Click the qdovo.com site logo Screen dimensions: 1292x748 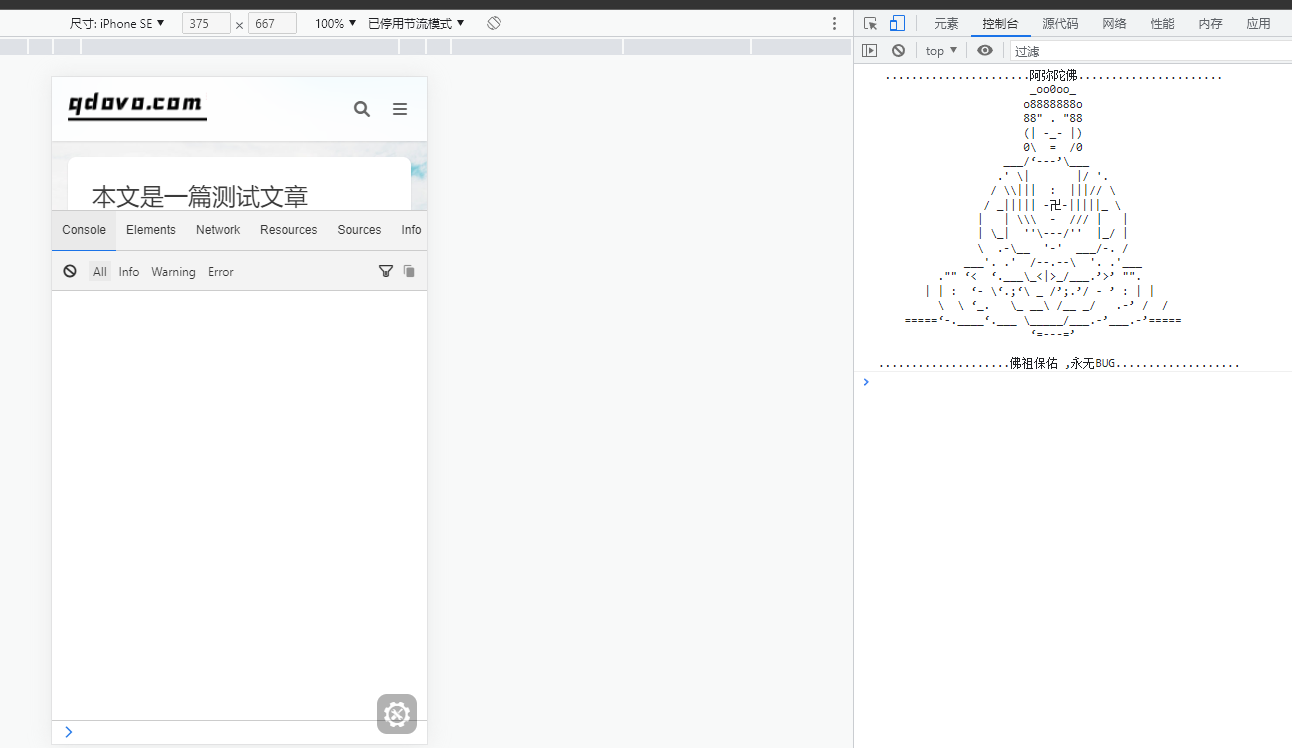coord(137,106)
